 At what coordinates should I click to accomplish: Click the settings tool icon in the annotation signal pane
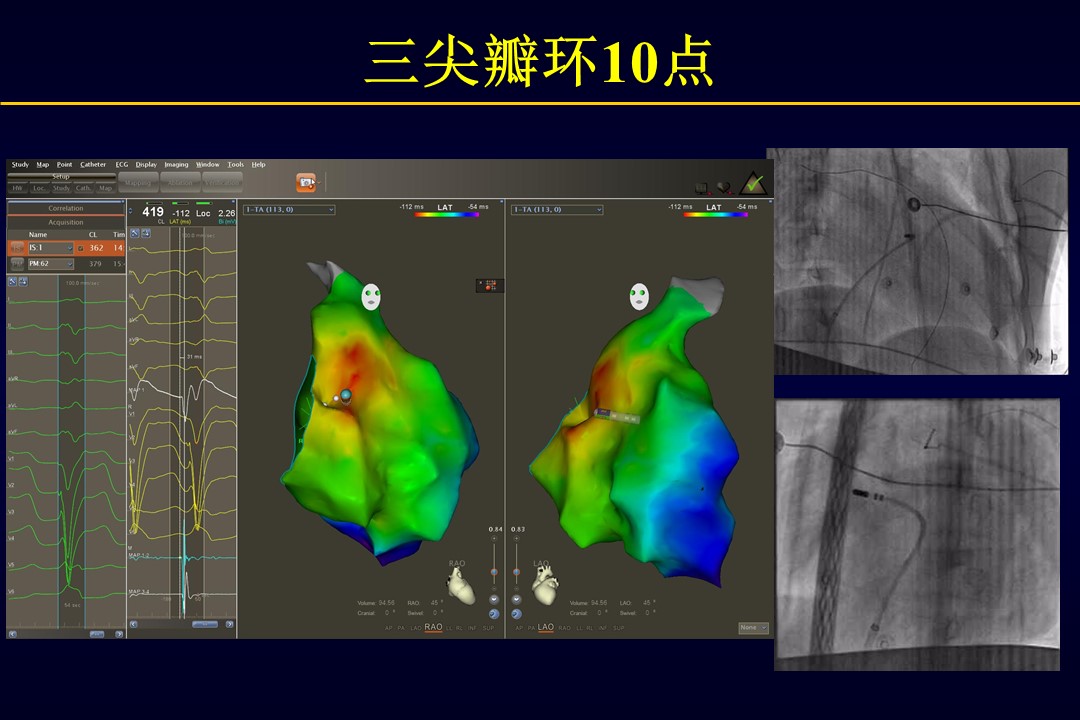(x=135, y=234)
